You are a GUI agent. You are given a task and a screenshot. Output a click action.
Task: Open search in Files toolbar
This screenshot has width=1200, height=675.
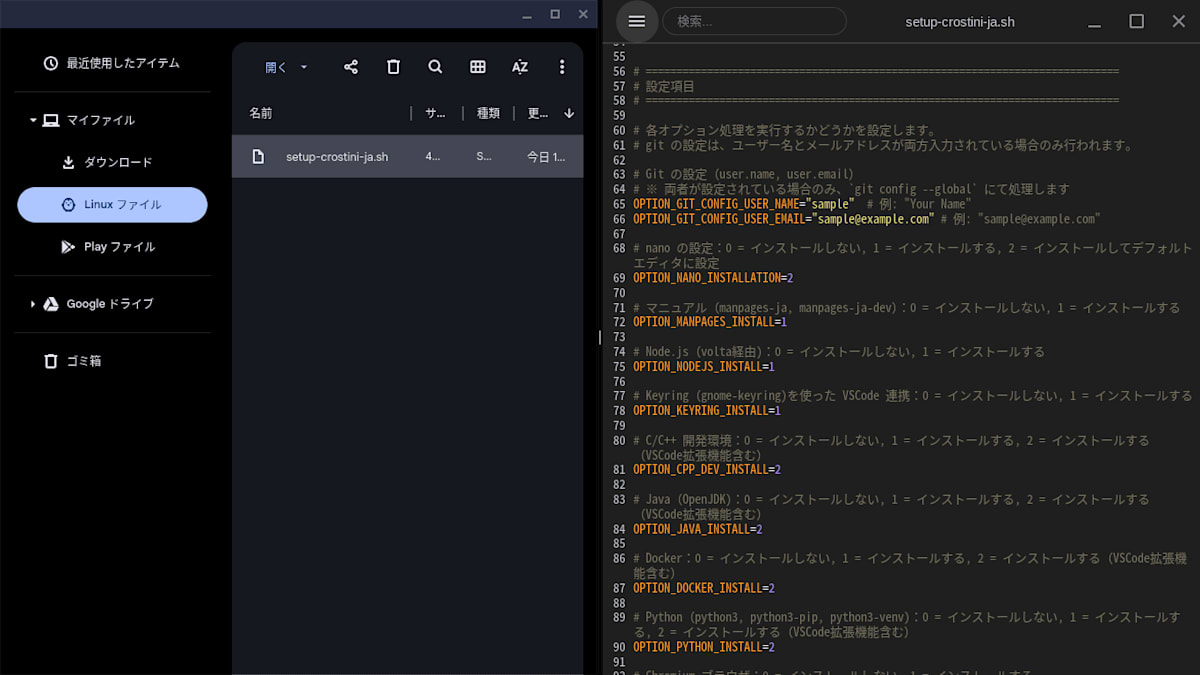[x=435, y=67]
